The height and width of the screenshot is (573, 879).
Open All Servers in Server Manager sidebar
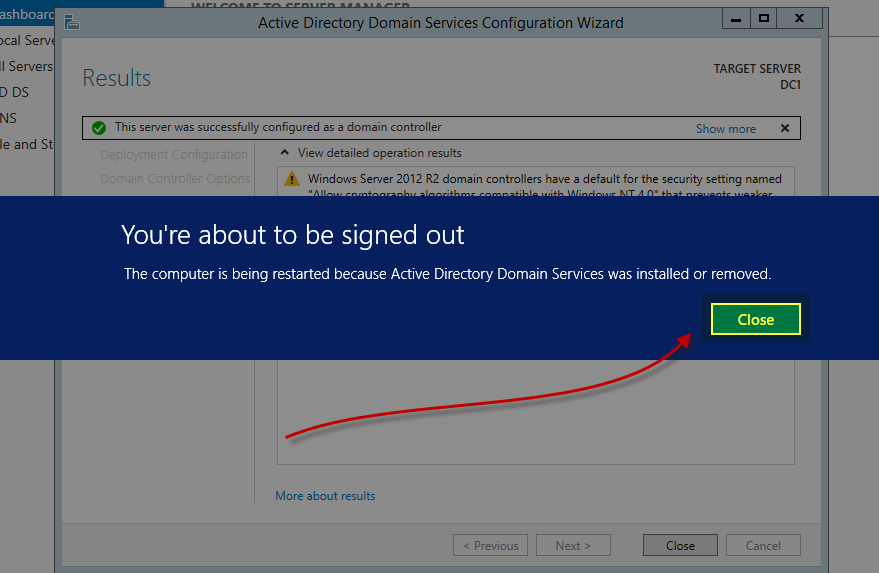point(27,66)
